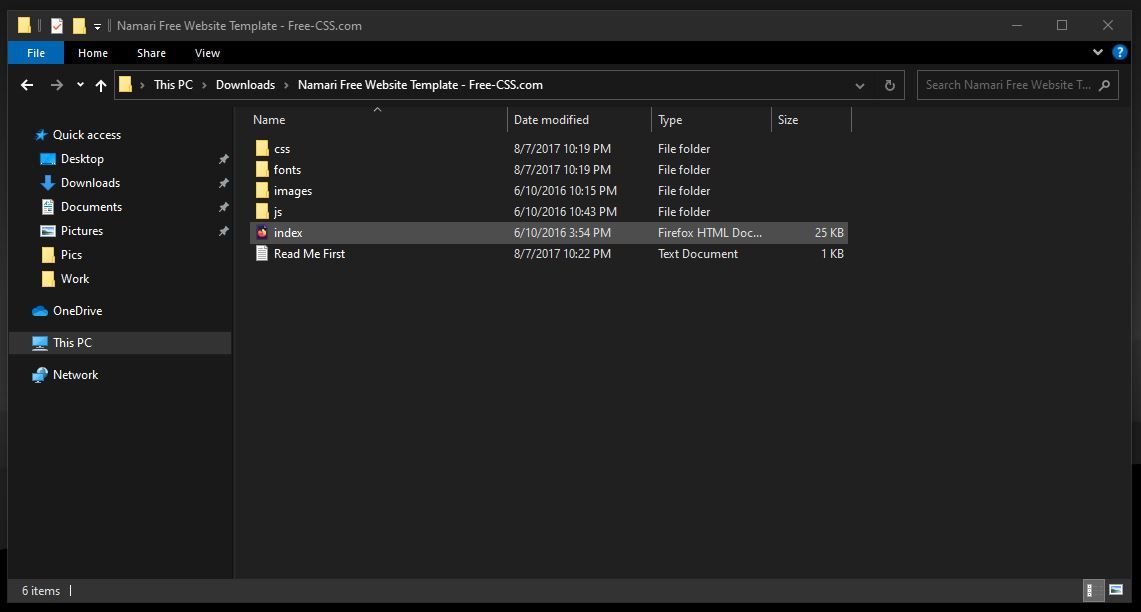Click the pin icon next to Documents

[223, 207]
